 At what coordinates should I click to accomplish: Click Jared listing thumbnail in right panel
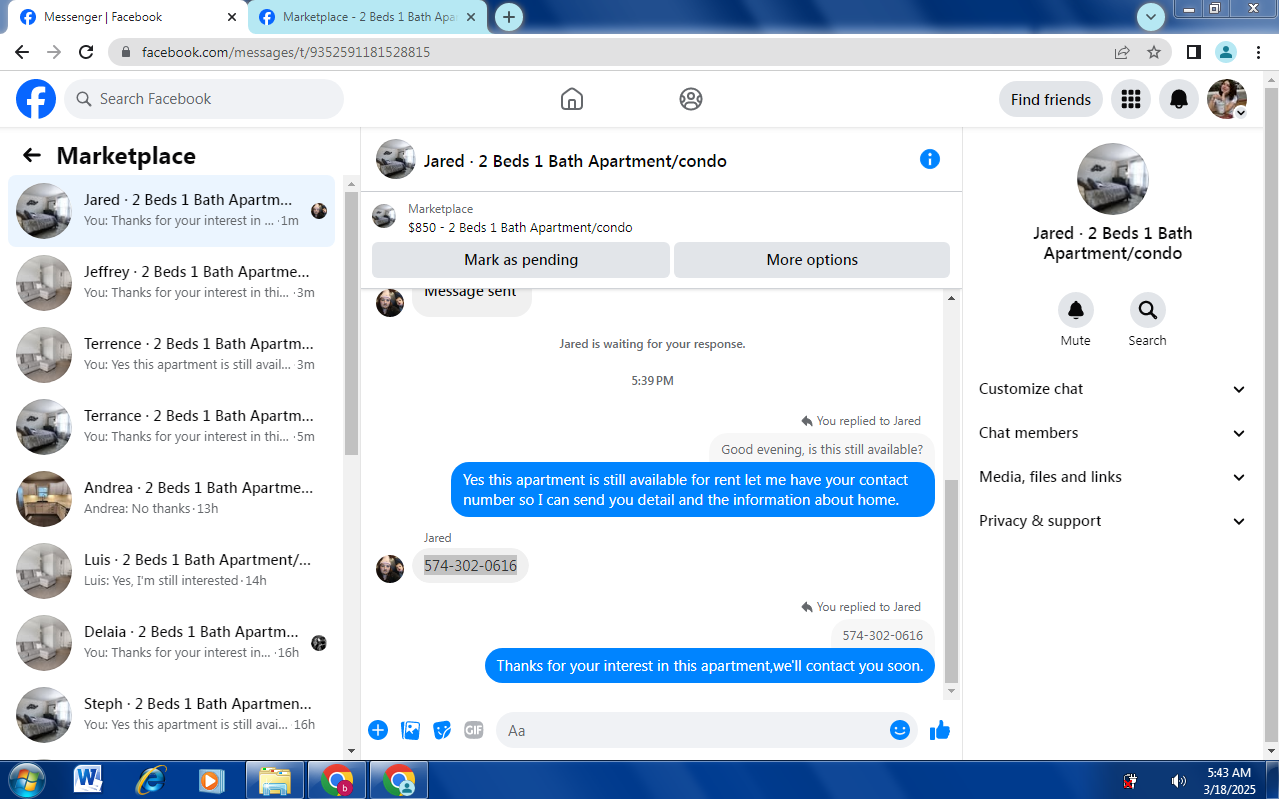tap(1112, 179)
